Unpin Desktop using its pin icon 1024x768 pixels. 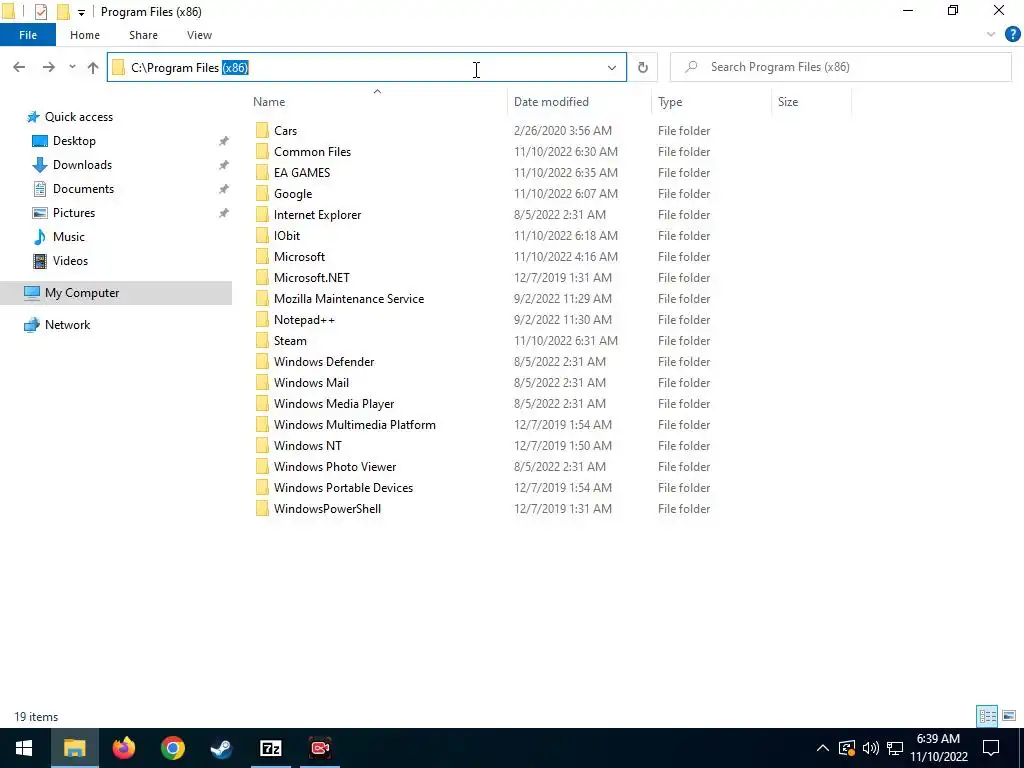point(223,141)
